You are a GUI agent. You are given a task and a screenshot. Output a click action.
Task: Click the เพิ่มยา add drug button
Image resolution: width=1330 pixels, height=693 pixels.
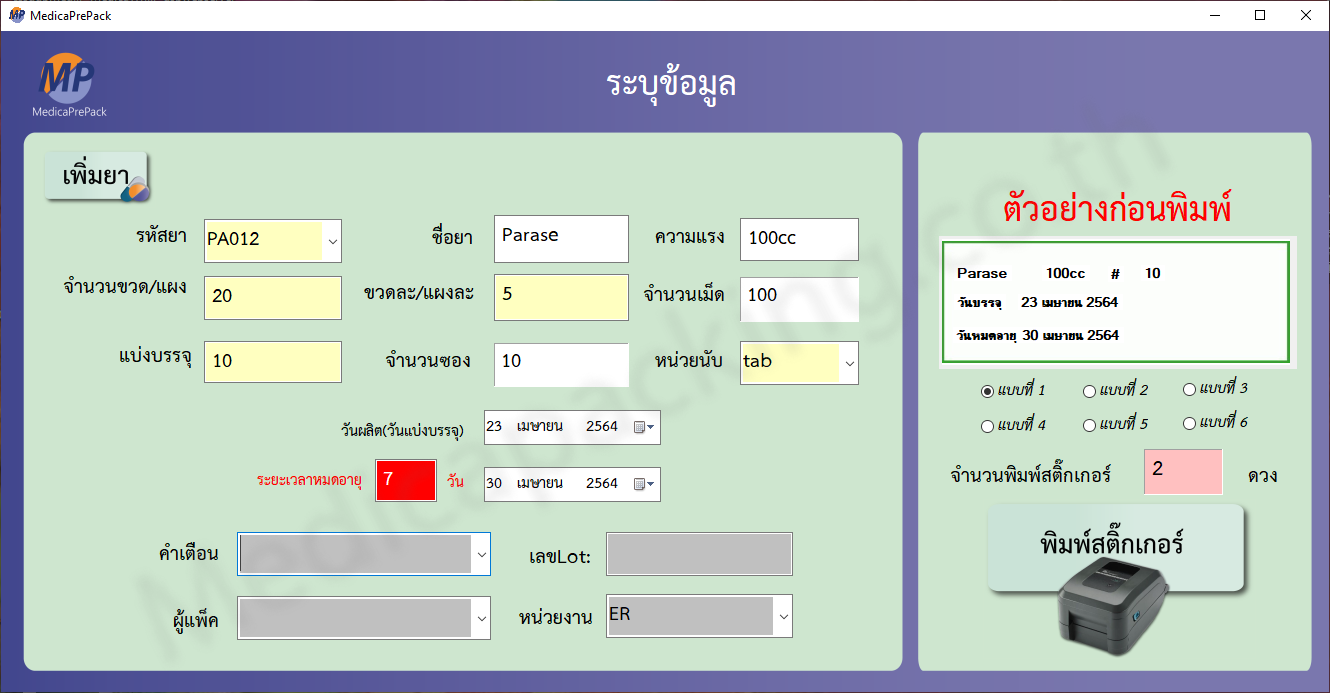[96, 177]
